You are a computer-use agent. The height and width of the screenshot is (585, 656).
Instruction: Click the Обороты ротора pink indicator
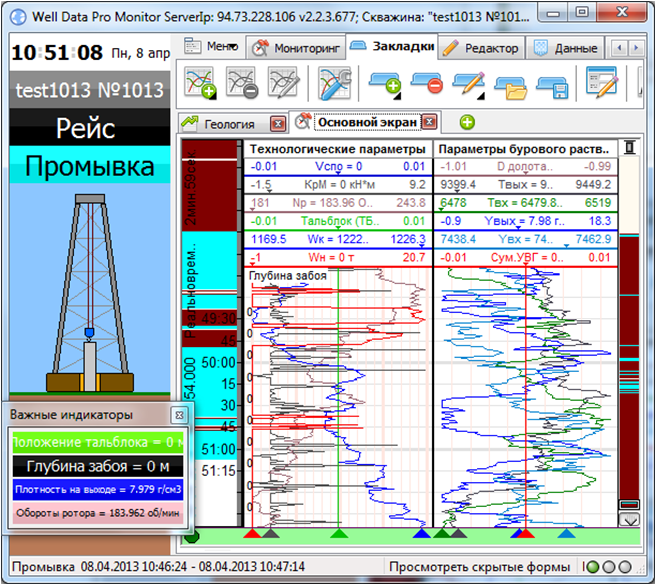coord(98,513)
